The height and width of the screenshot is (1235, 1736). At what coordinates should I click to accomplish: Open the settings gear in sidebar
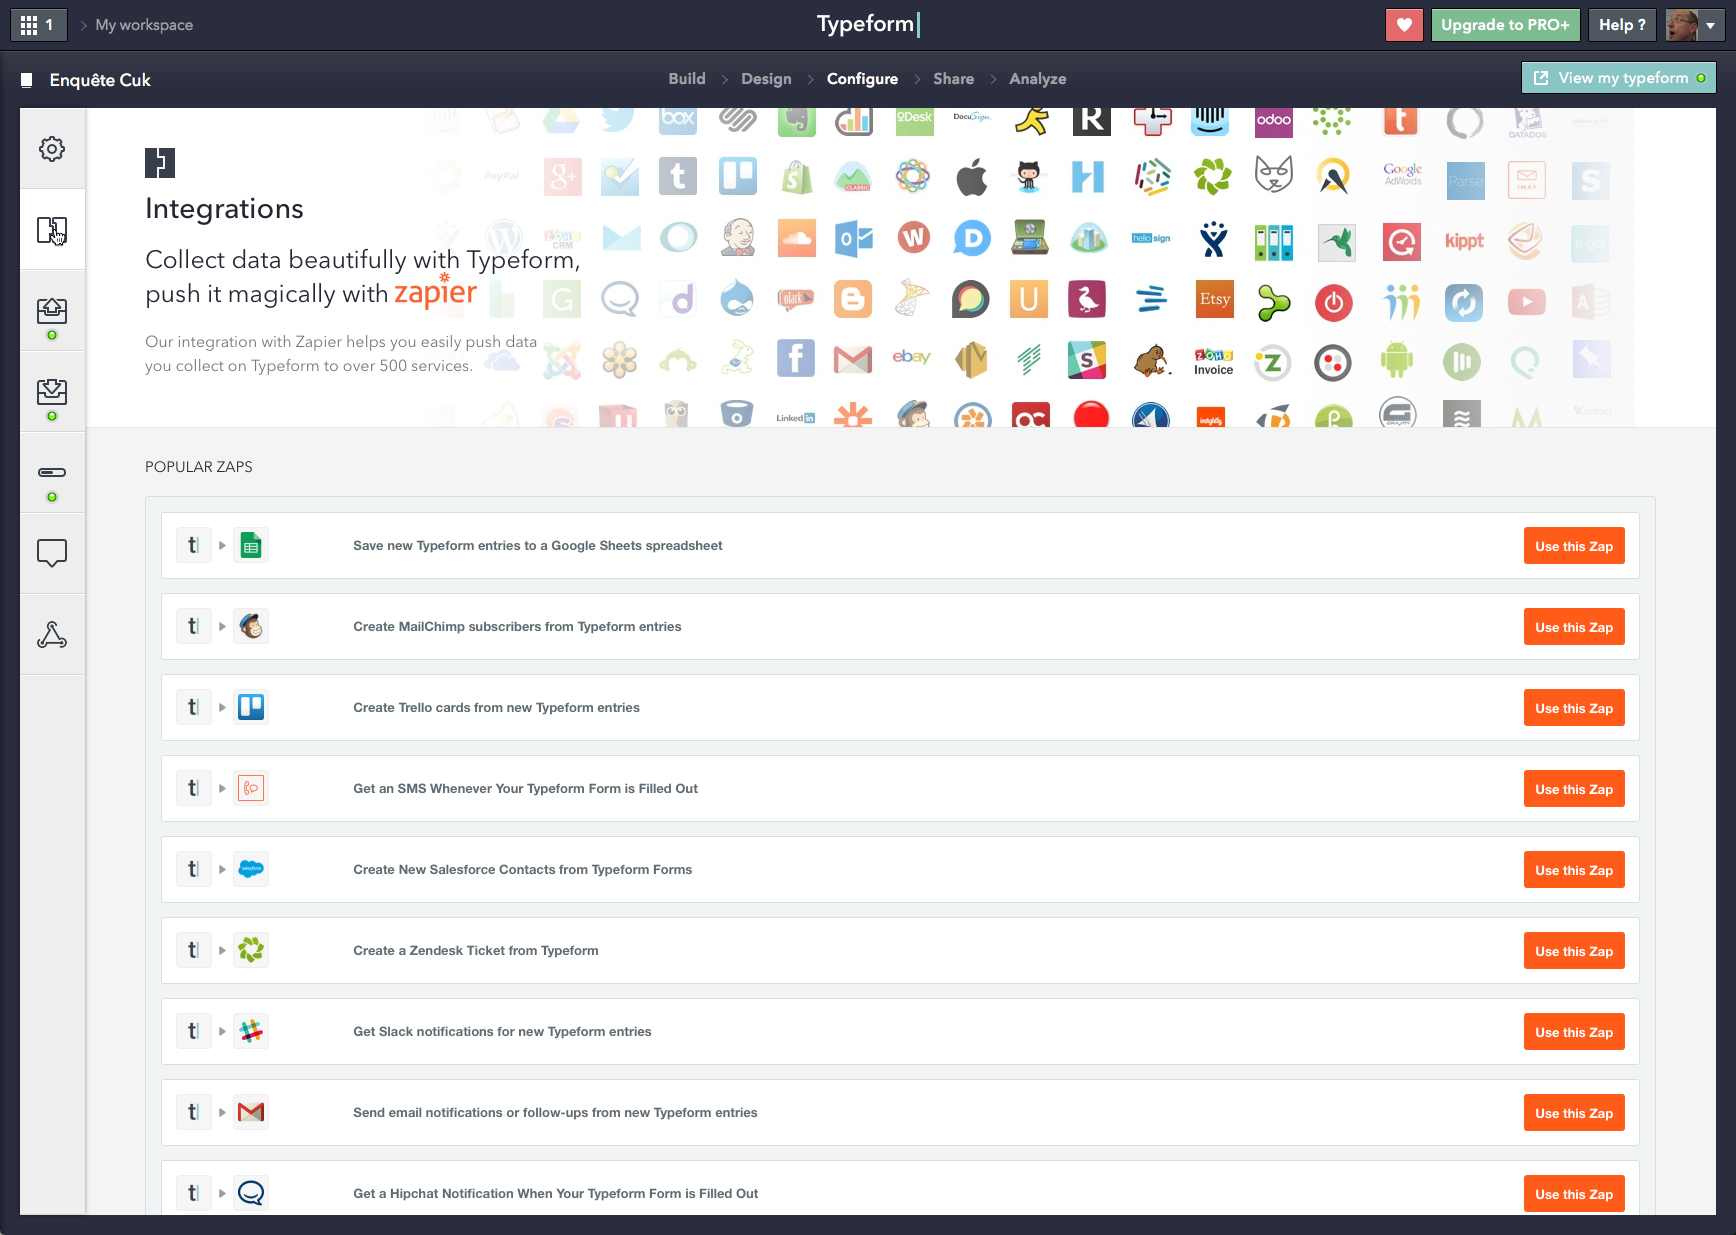52,149
